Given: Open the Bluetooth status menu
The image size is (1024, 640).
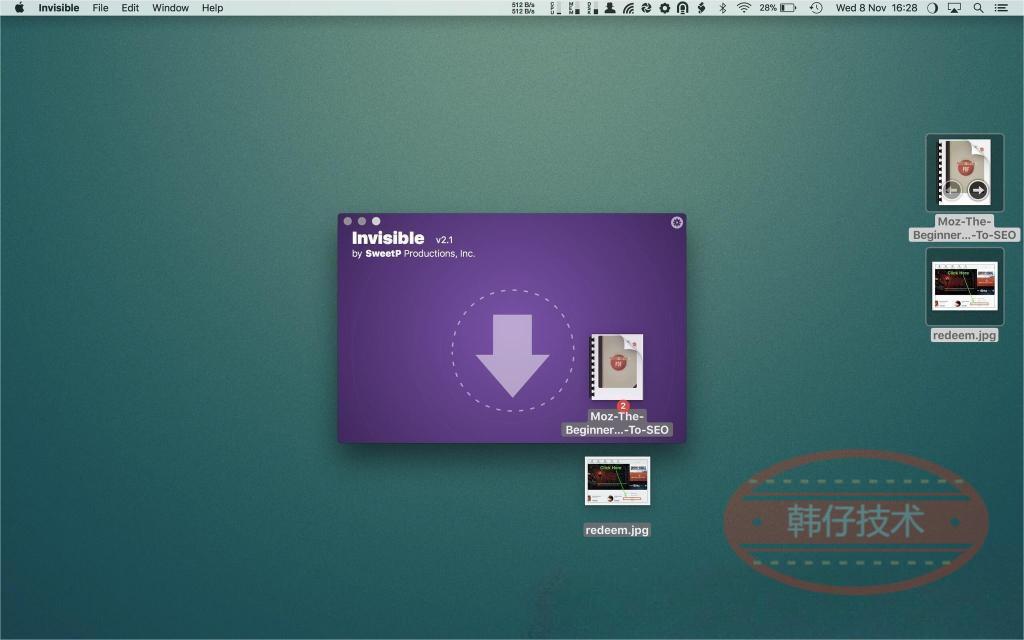Looking at the screenshot, I should coord(722,8).
